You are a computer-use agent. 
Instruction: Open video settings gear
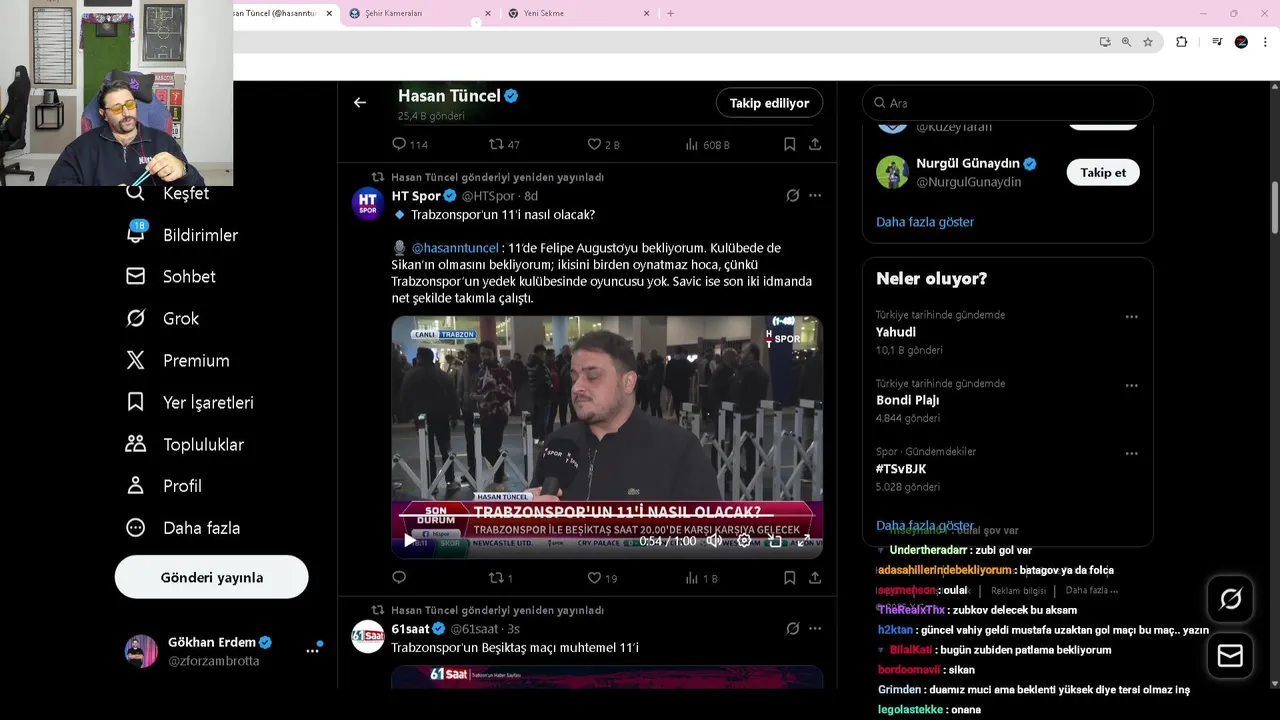point(744,540)
